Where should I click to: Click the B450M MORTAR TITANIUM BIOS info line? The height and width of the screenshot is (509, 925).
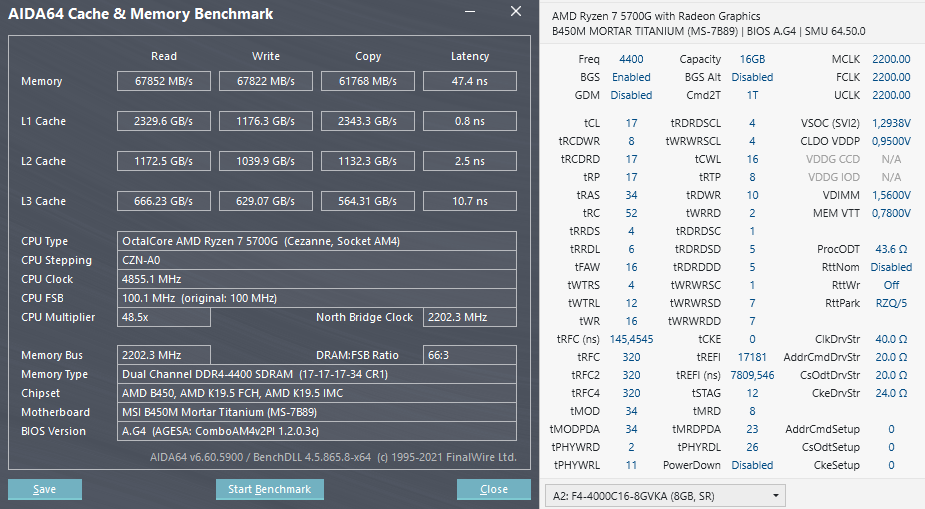click(708, 31)
